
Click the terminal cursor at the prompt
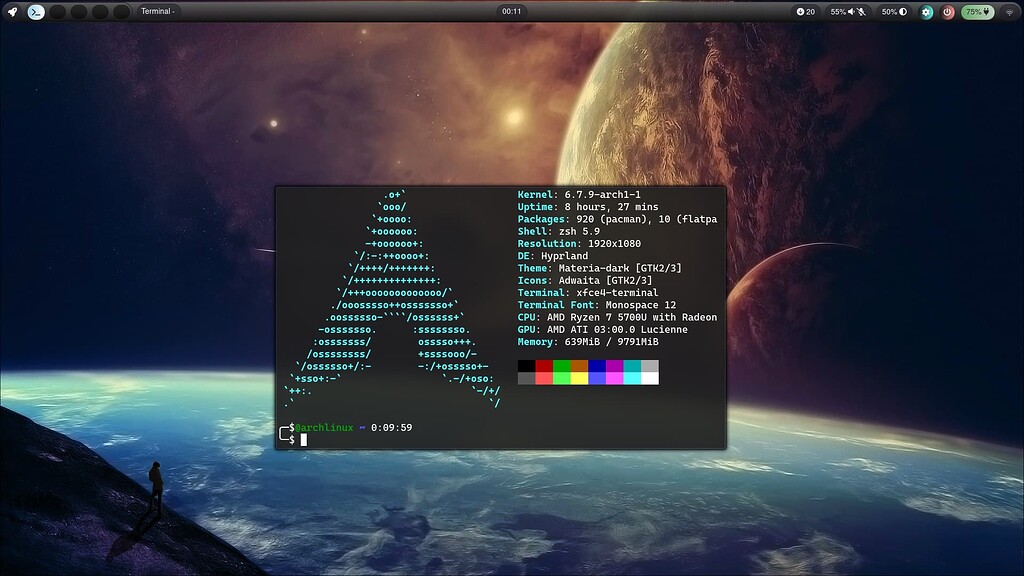[x=304, y=440]
